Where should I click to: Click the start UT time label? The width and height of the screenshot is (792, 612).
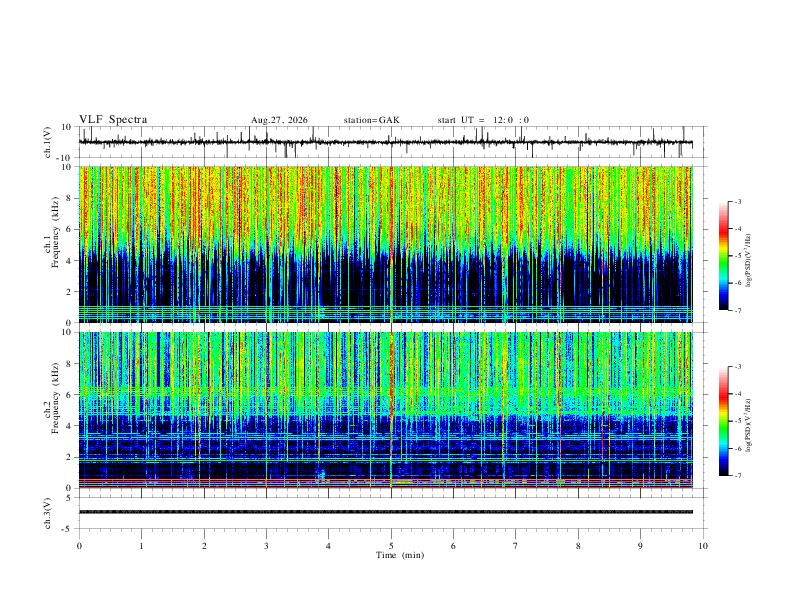click(483, 120)
